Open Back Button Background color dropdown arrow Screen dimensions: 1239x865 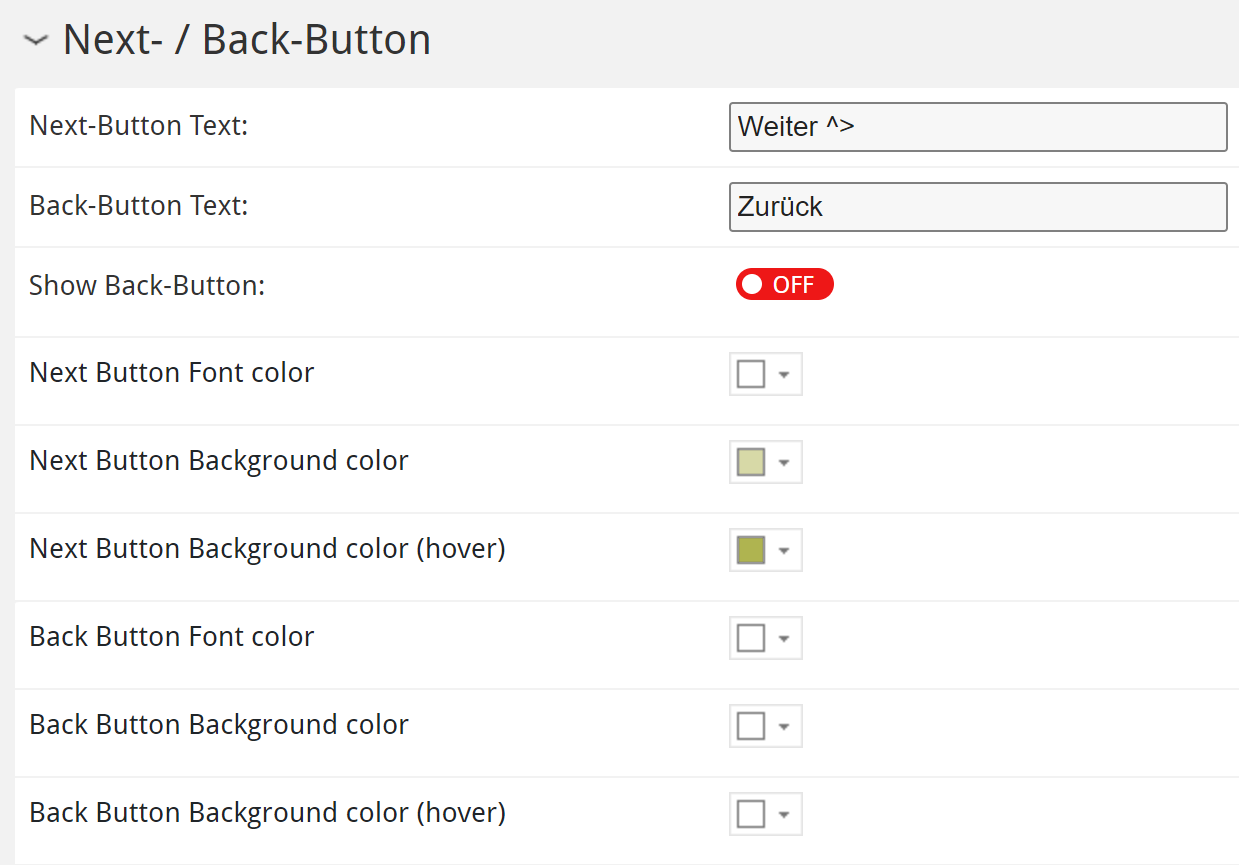[784, 727]
